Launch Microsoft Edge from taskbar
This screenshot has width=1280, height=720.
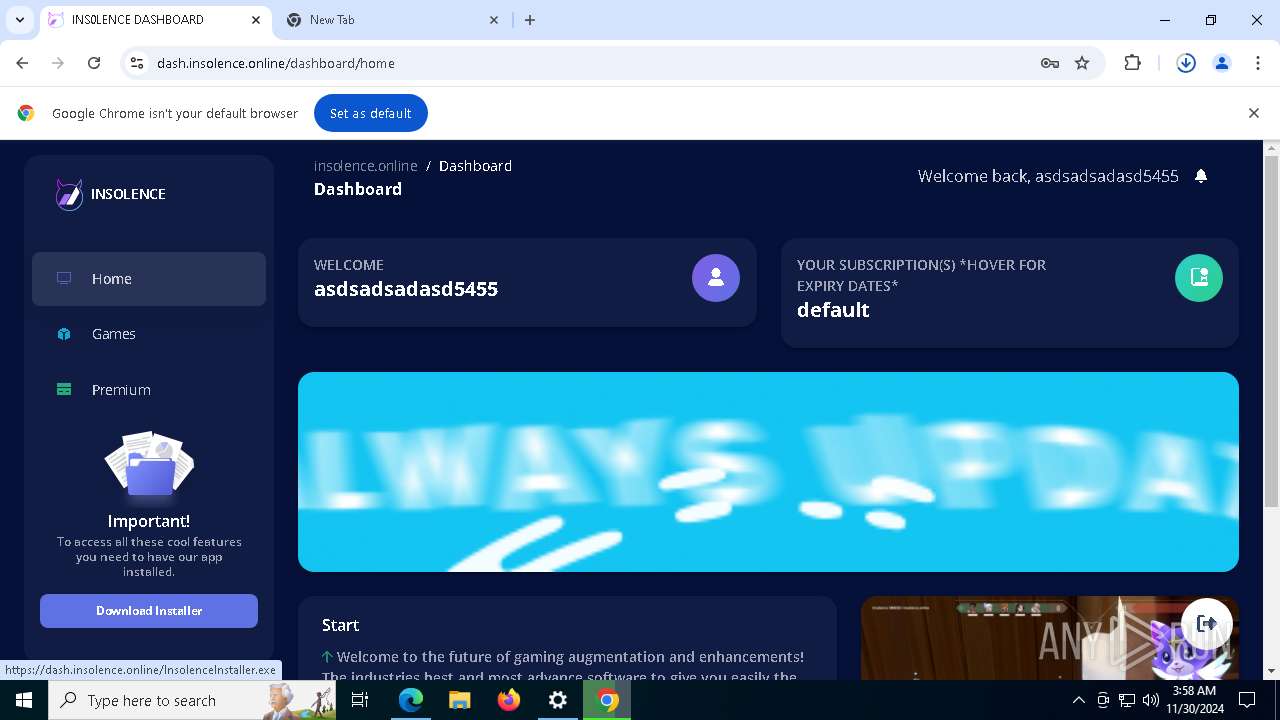(411, 700)
